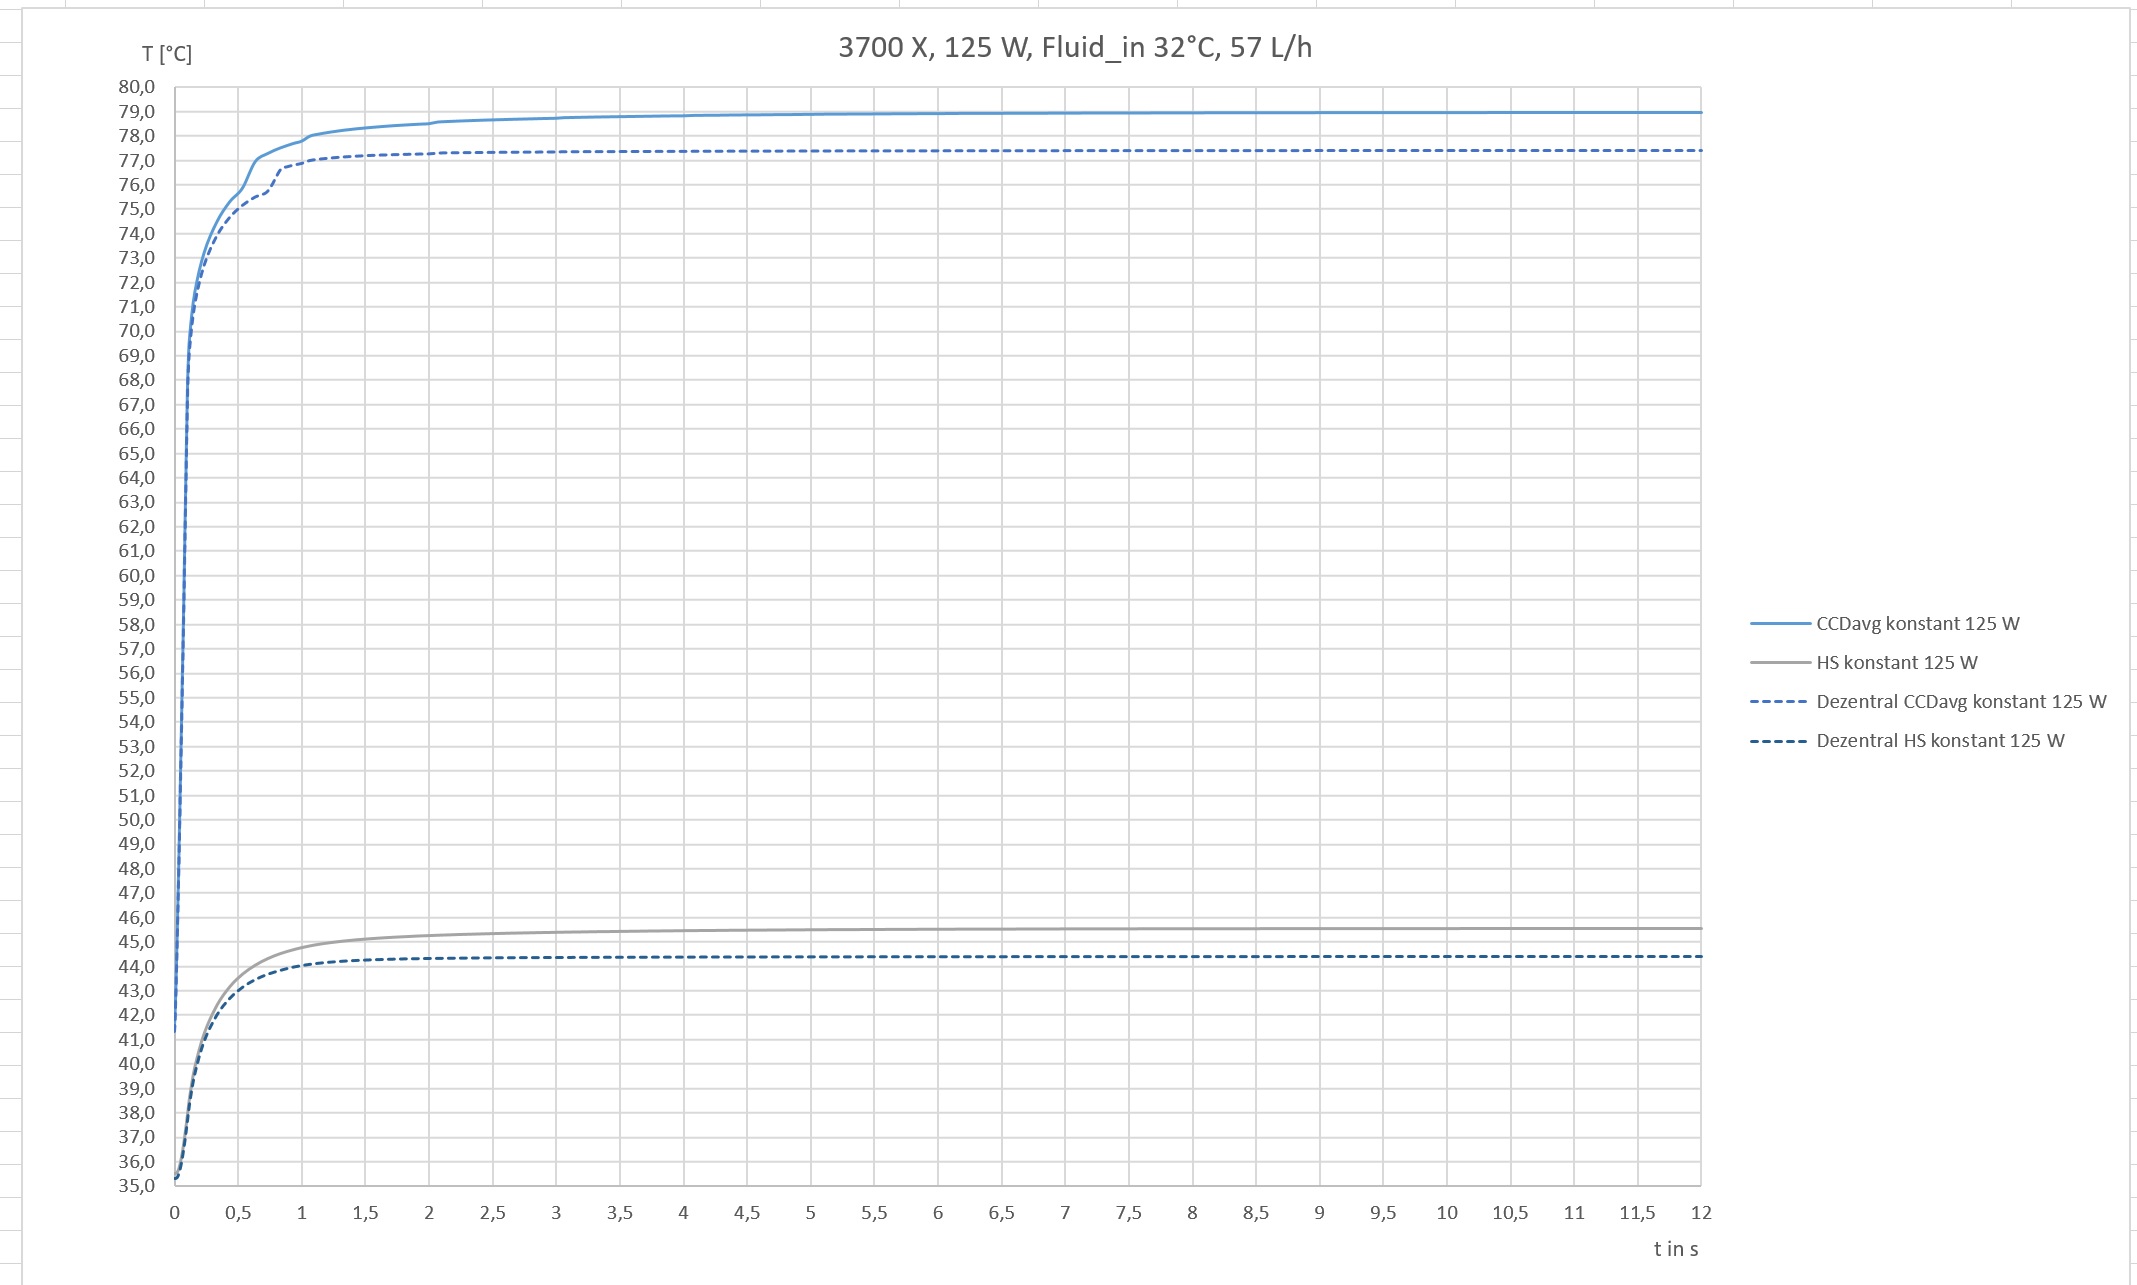Viewport: 2137px width, 1285px height.
Task: Click dashed blue legend sample for Dezentral CCDavg
Action: pyautogui.click(x=1780, y=702)
